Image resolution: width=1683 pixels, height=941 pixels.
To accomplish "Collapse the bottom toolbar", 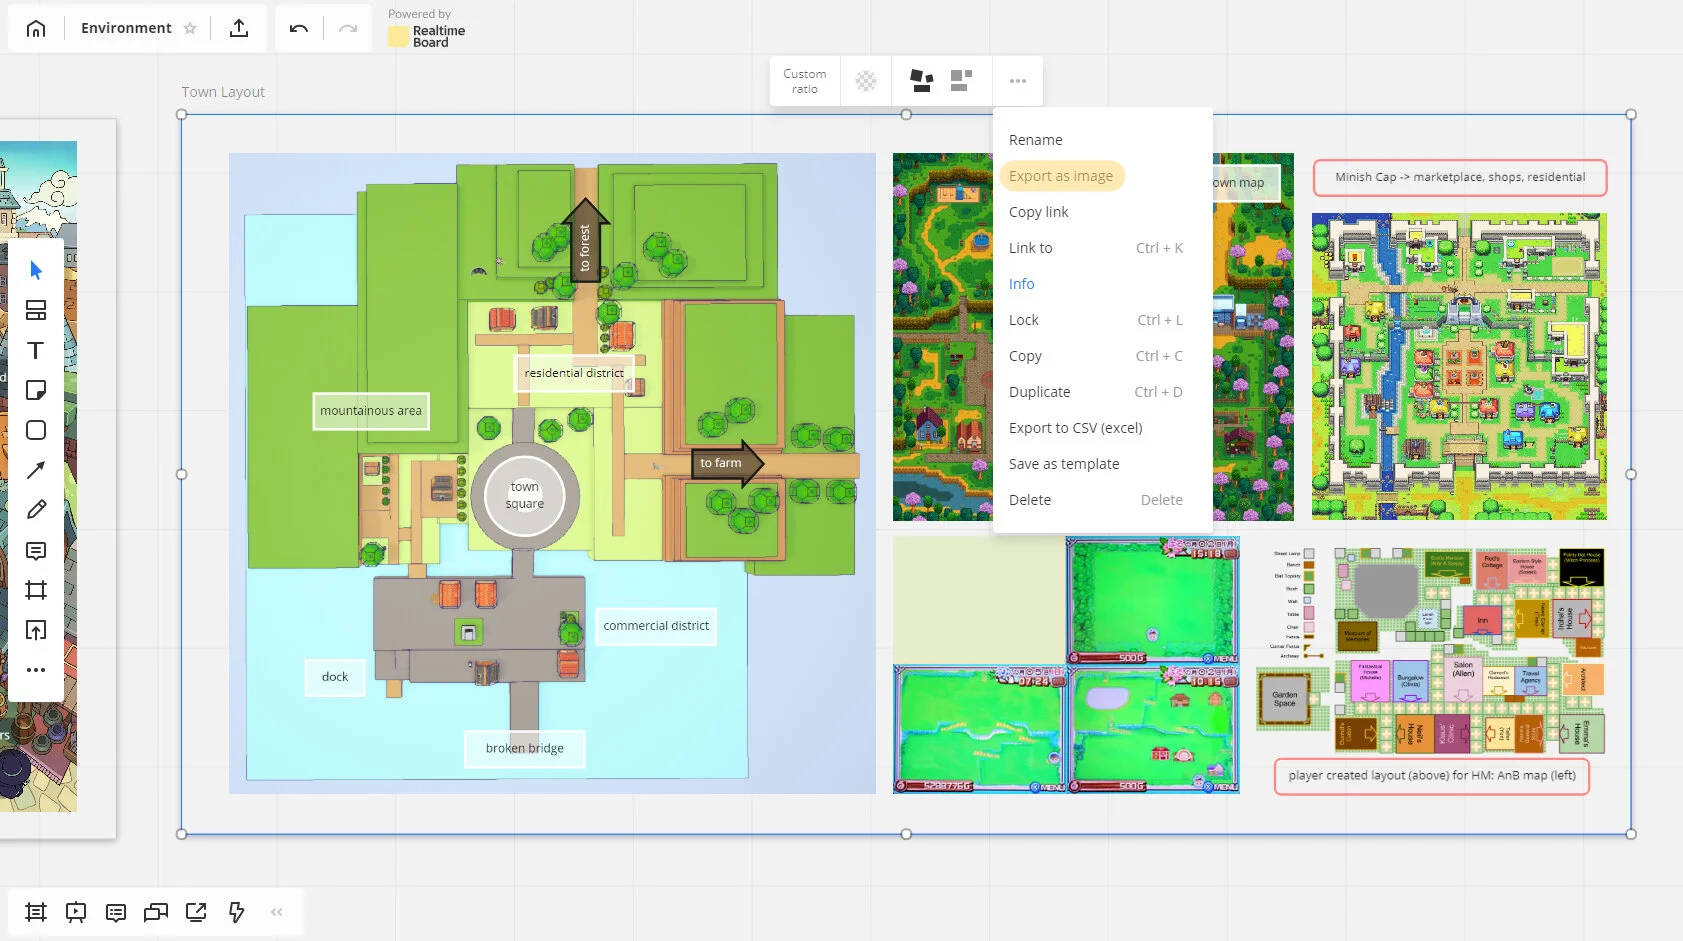I will tap(277, 912).
